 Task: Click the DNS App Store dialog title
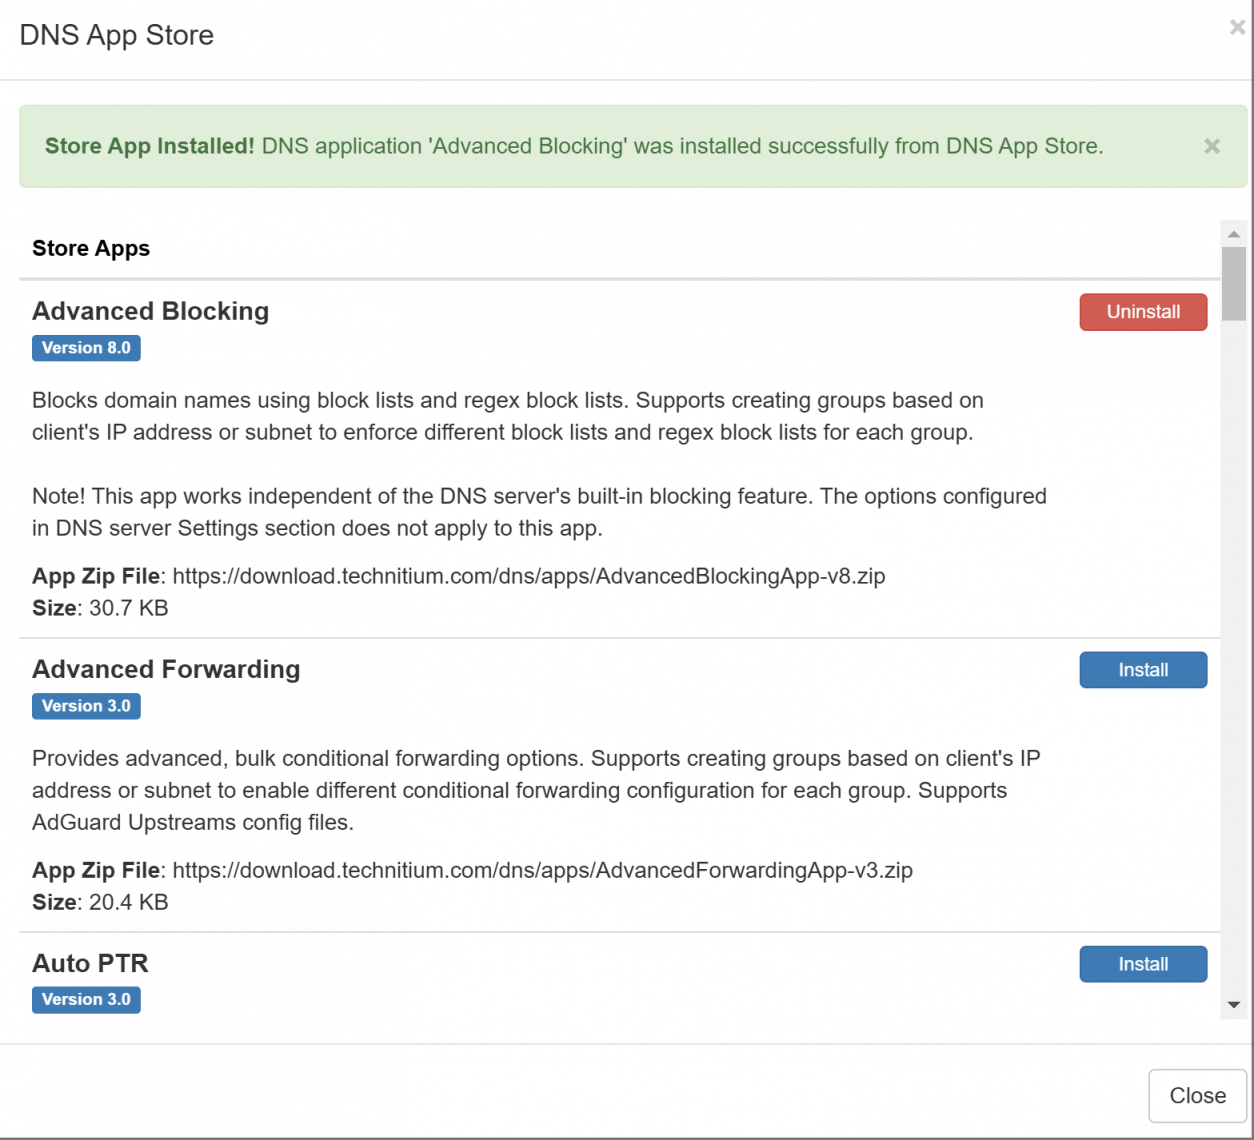click(117, 35)
